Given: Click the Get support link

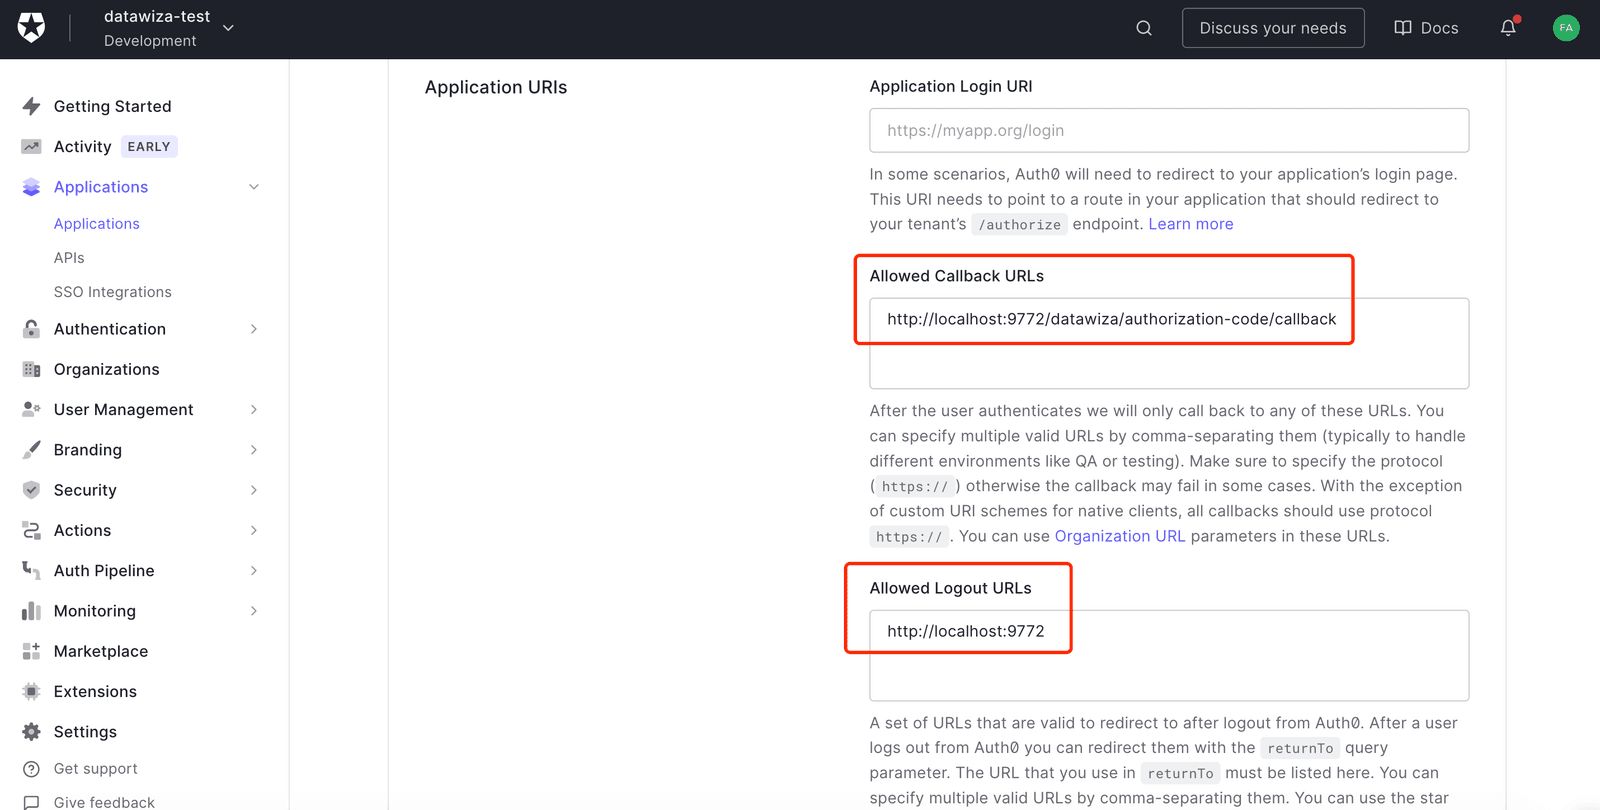Looking at the screenshot, I should click(x=96, y=769).
